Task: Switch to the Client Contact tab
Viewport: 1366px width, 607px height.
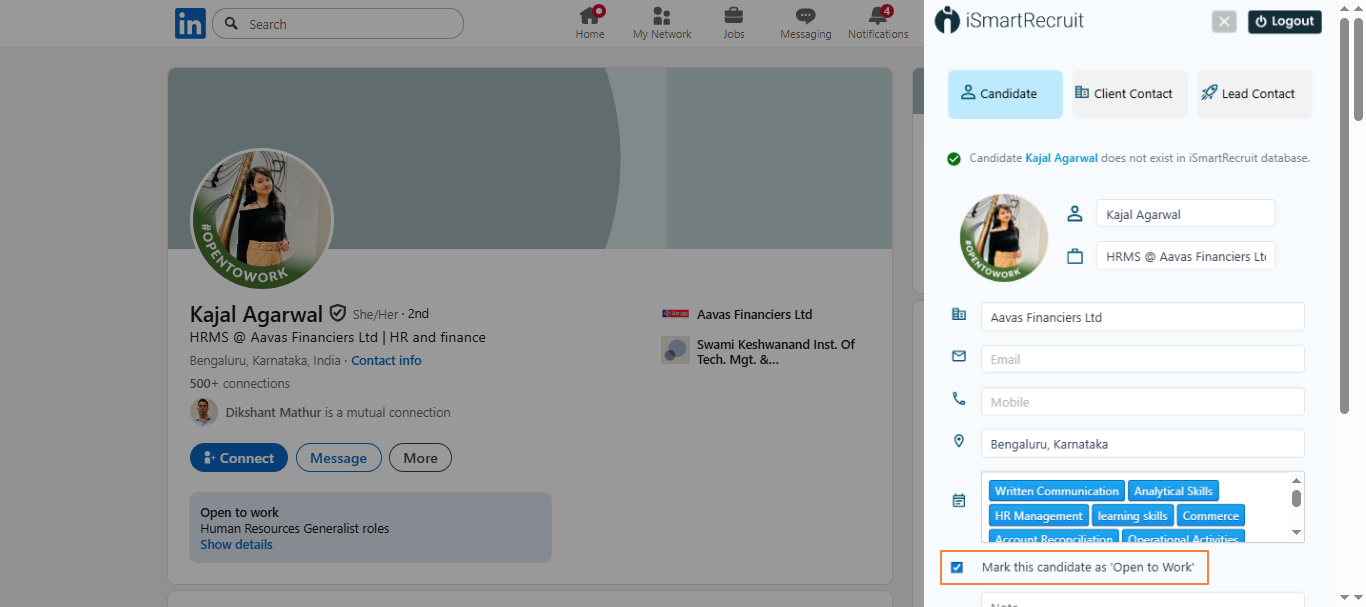Action: pyautogui.click(x=1129, y=94)
